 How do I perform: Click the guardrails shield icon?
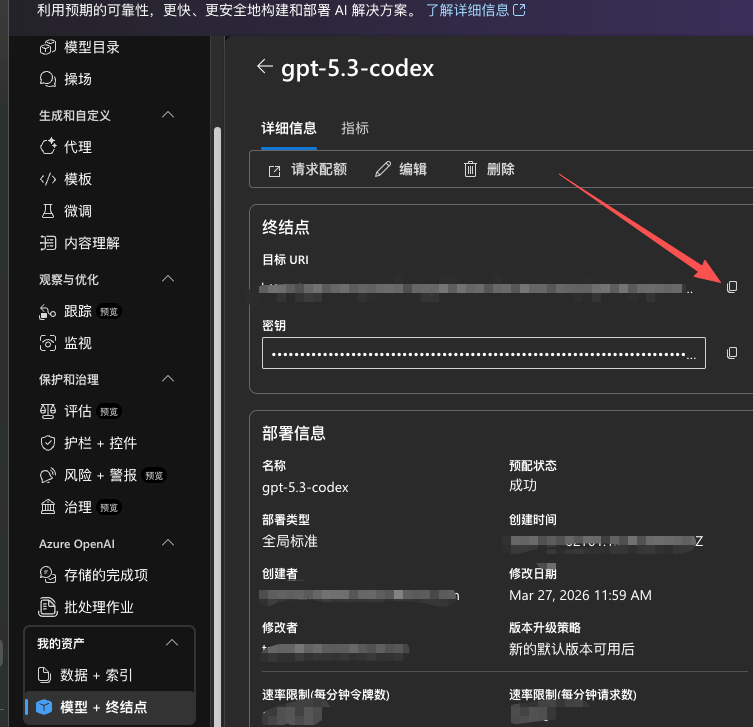click(48, 443)
